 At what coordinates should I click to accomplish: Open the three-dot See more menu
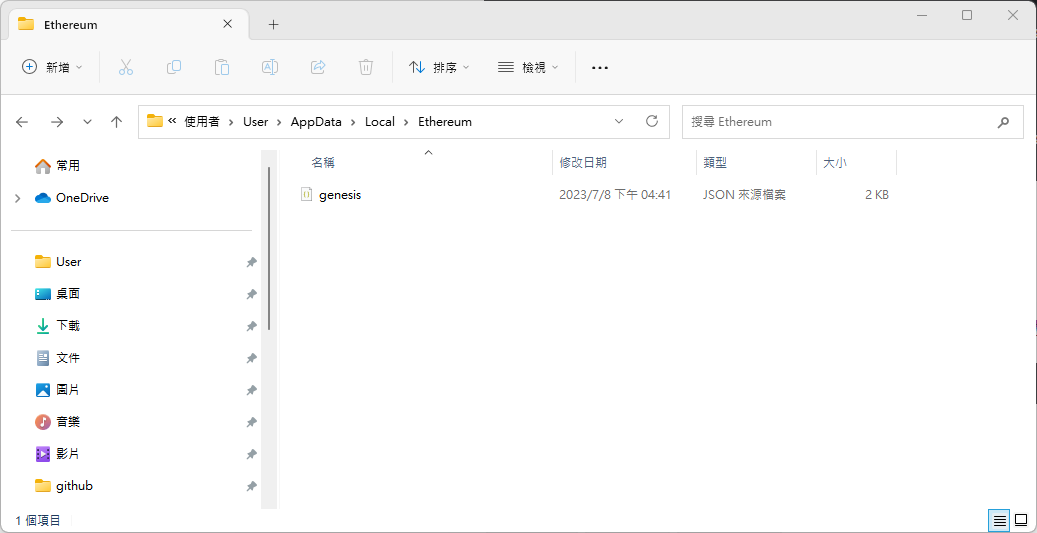pyautogui.click(x=600, y=67)
